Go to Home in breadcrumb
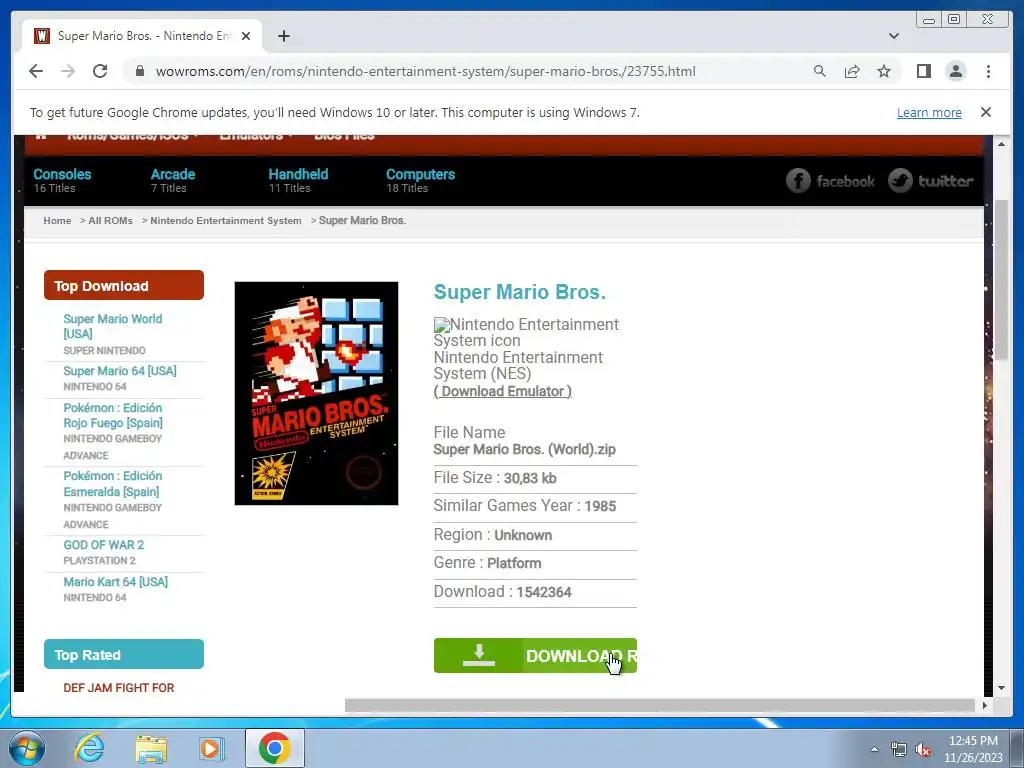 point(57,221)
